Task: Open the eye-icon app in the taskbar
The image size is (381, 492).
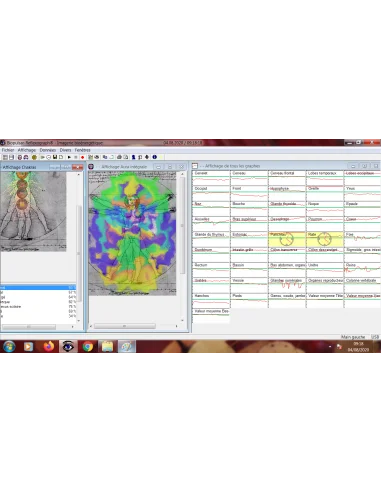Action: 68,346
